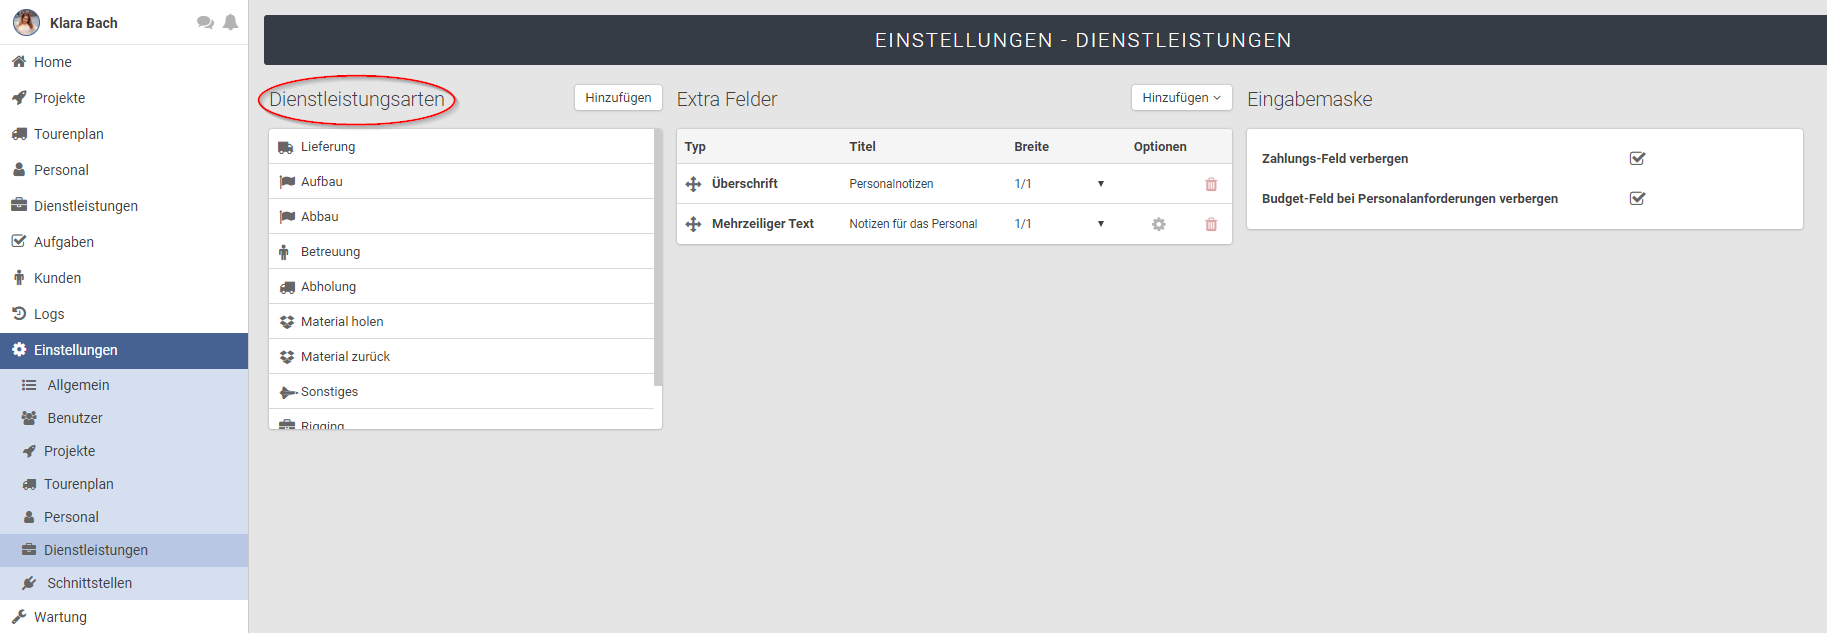Screen dimensions: 1827x633
Task: Click the dropbox icon next to Material holen
Action: (287, 322)
